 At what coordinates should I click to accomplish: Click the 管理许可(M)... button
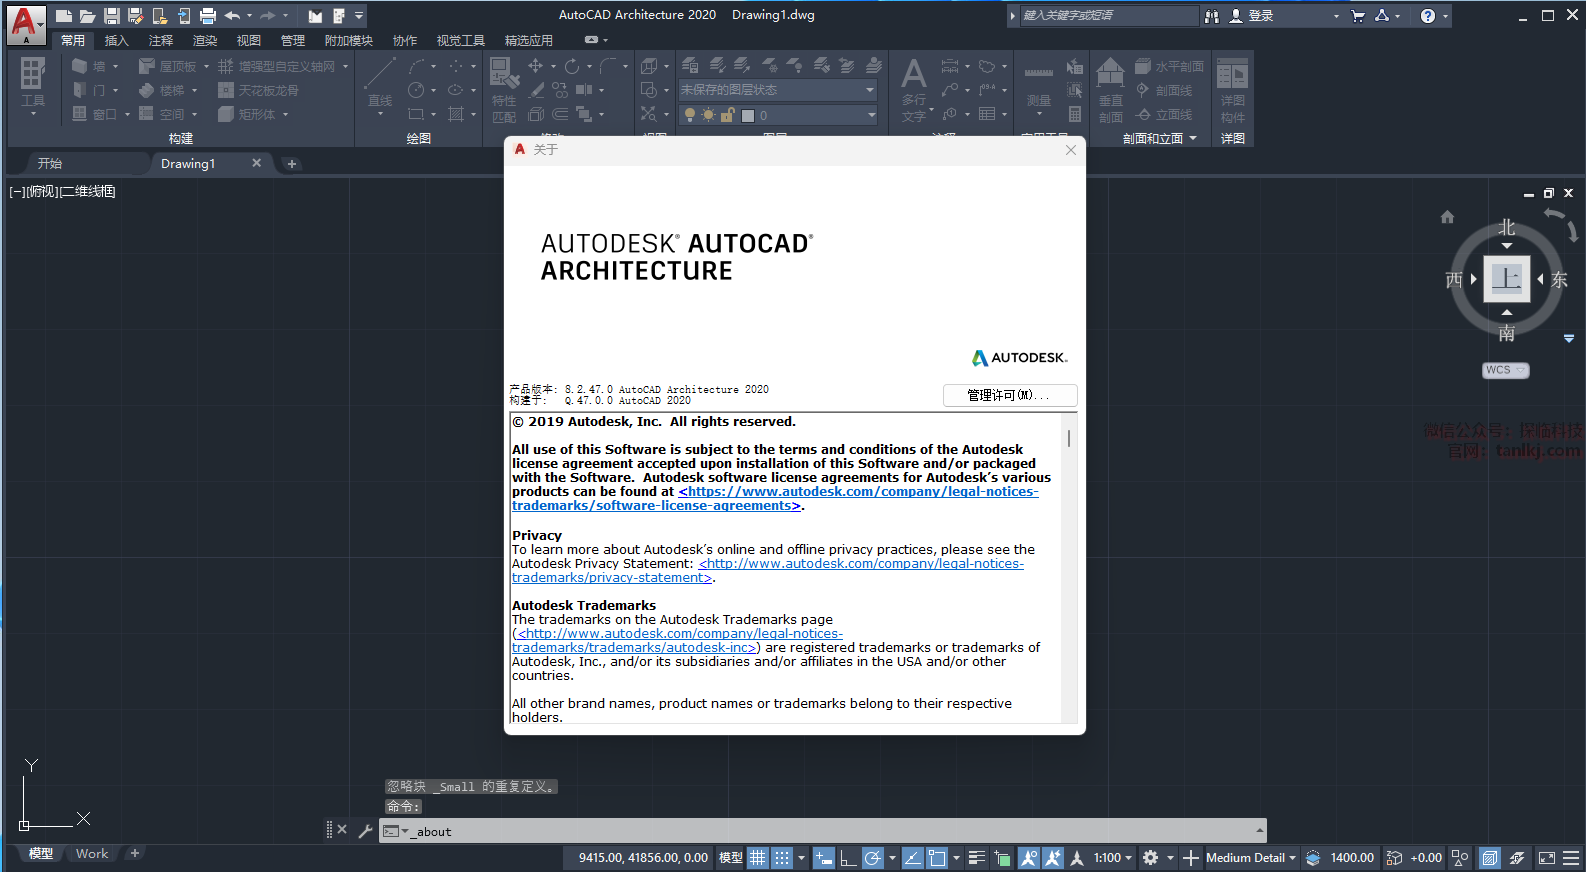click(1009, 396)
